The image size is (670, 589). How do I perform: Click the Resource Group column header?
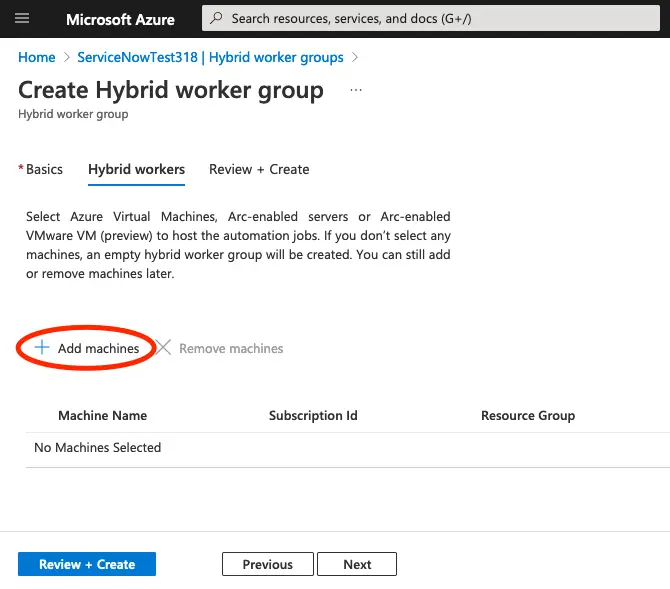pos(528,415)
